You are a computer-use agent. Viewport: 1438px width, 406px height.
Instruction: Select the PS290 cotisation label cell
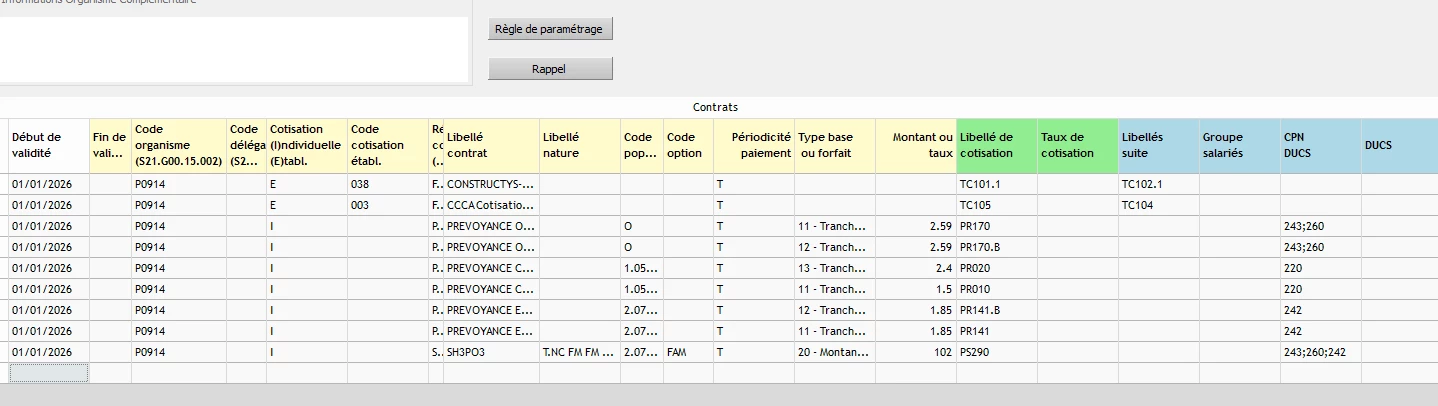click(996, 352)
